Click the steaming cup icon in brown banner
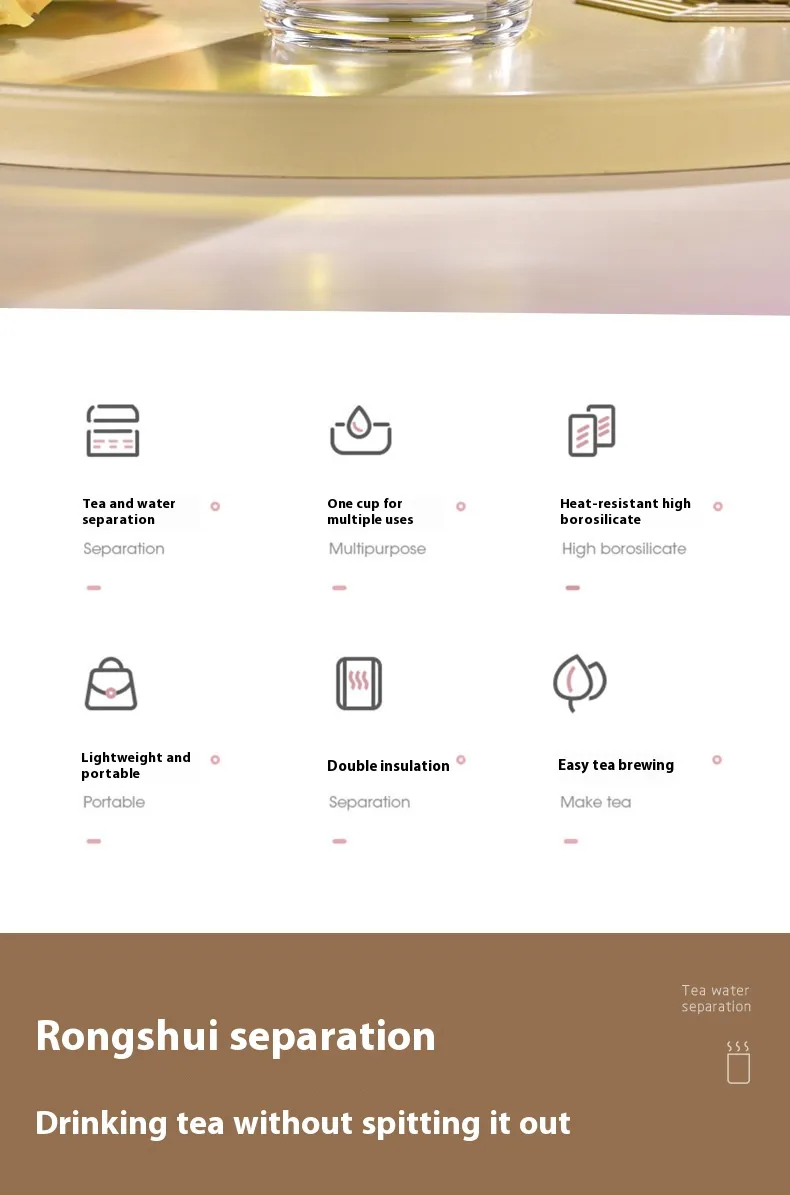Image resolution: width=790 pixels, height=1195 pixels. pos(738,1062)
